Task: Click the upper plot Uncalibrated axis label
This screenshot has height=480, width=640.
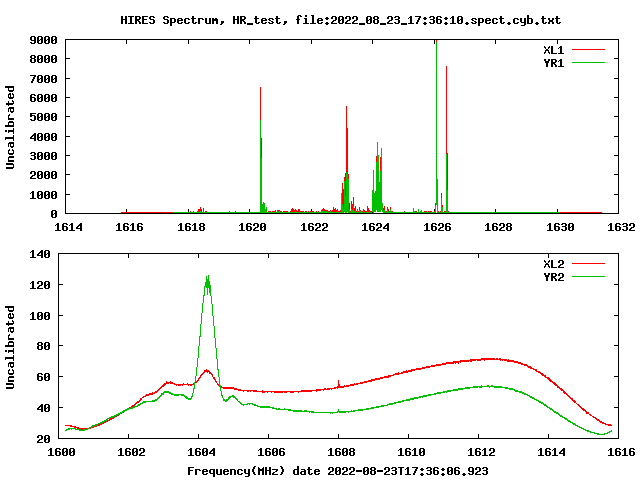Action: [10, 127]
